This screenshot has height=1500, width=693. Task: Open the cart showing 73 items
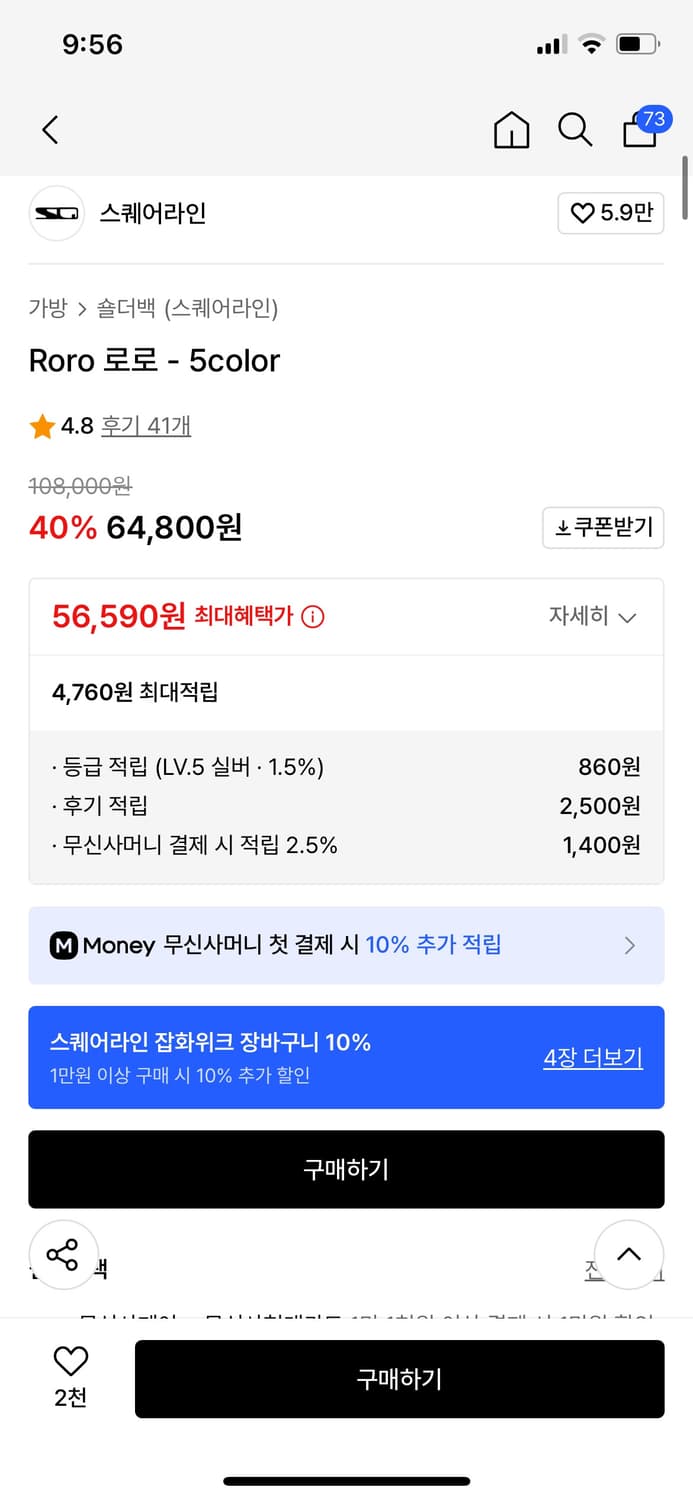click(x=639, y=132)
